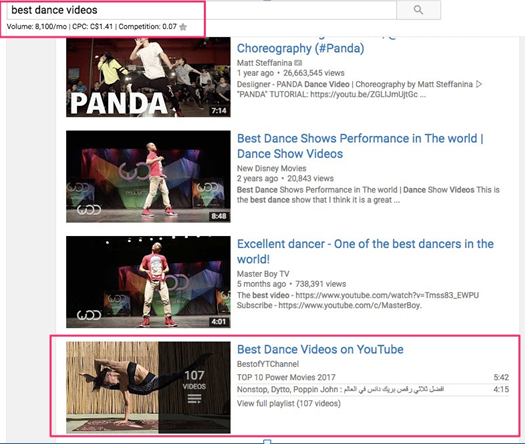Select the 'Volume: 8,100/mo' keyword stat

pyautogui.click(x=37, y=26)
